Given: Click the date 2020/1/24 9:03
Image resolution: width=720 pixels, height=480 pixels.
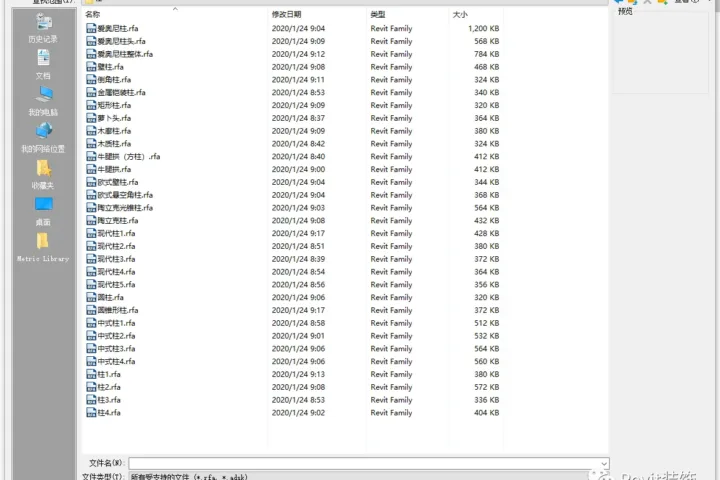Looking at the screenshot, I should point(298,208).
